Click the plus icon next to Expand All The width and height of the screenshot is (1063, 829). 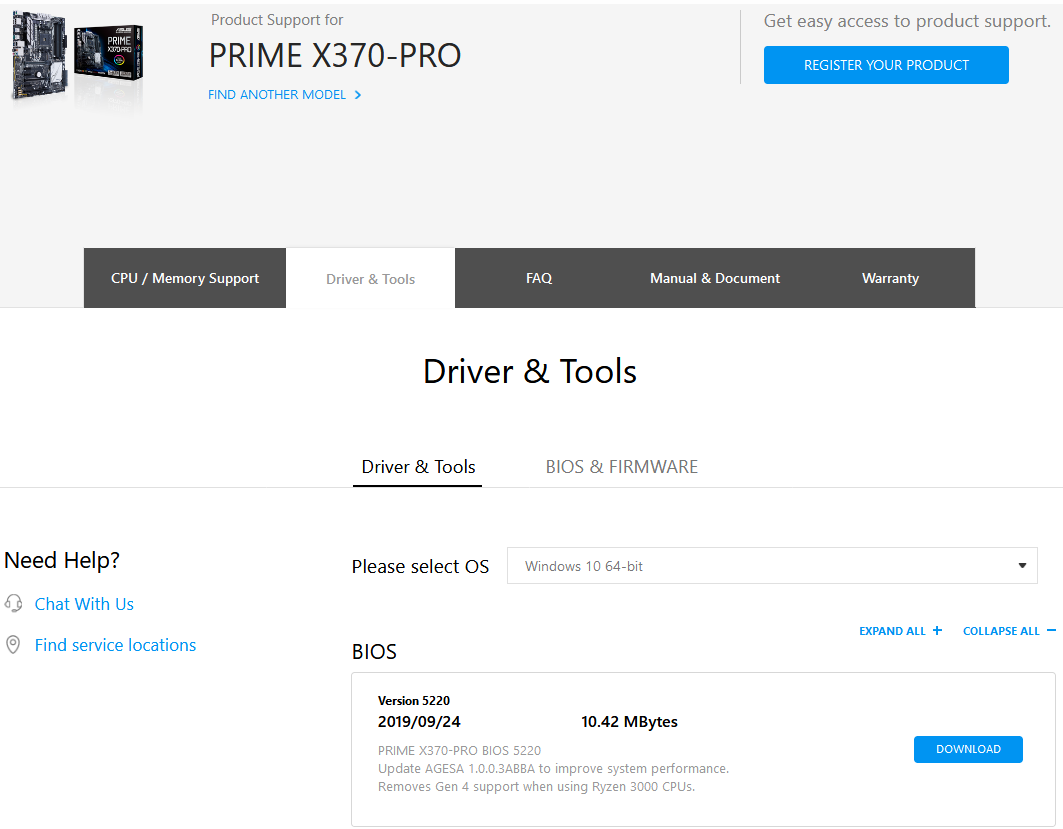click(937, 630)
